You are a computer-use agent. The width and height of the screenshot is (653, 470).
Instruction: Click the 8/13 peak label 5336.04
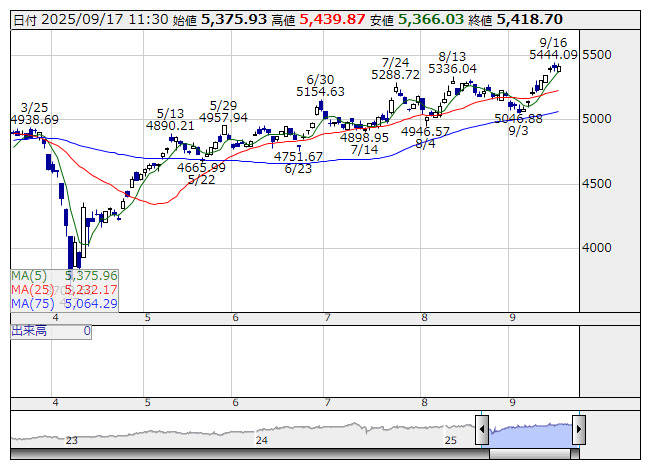(452, 69)
